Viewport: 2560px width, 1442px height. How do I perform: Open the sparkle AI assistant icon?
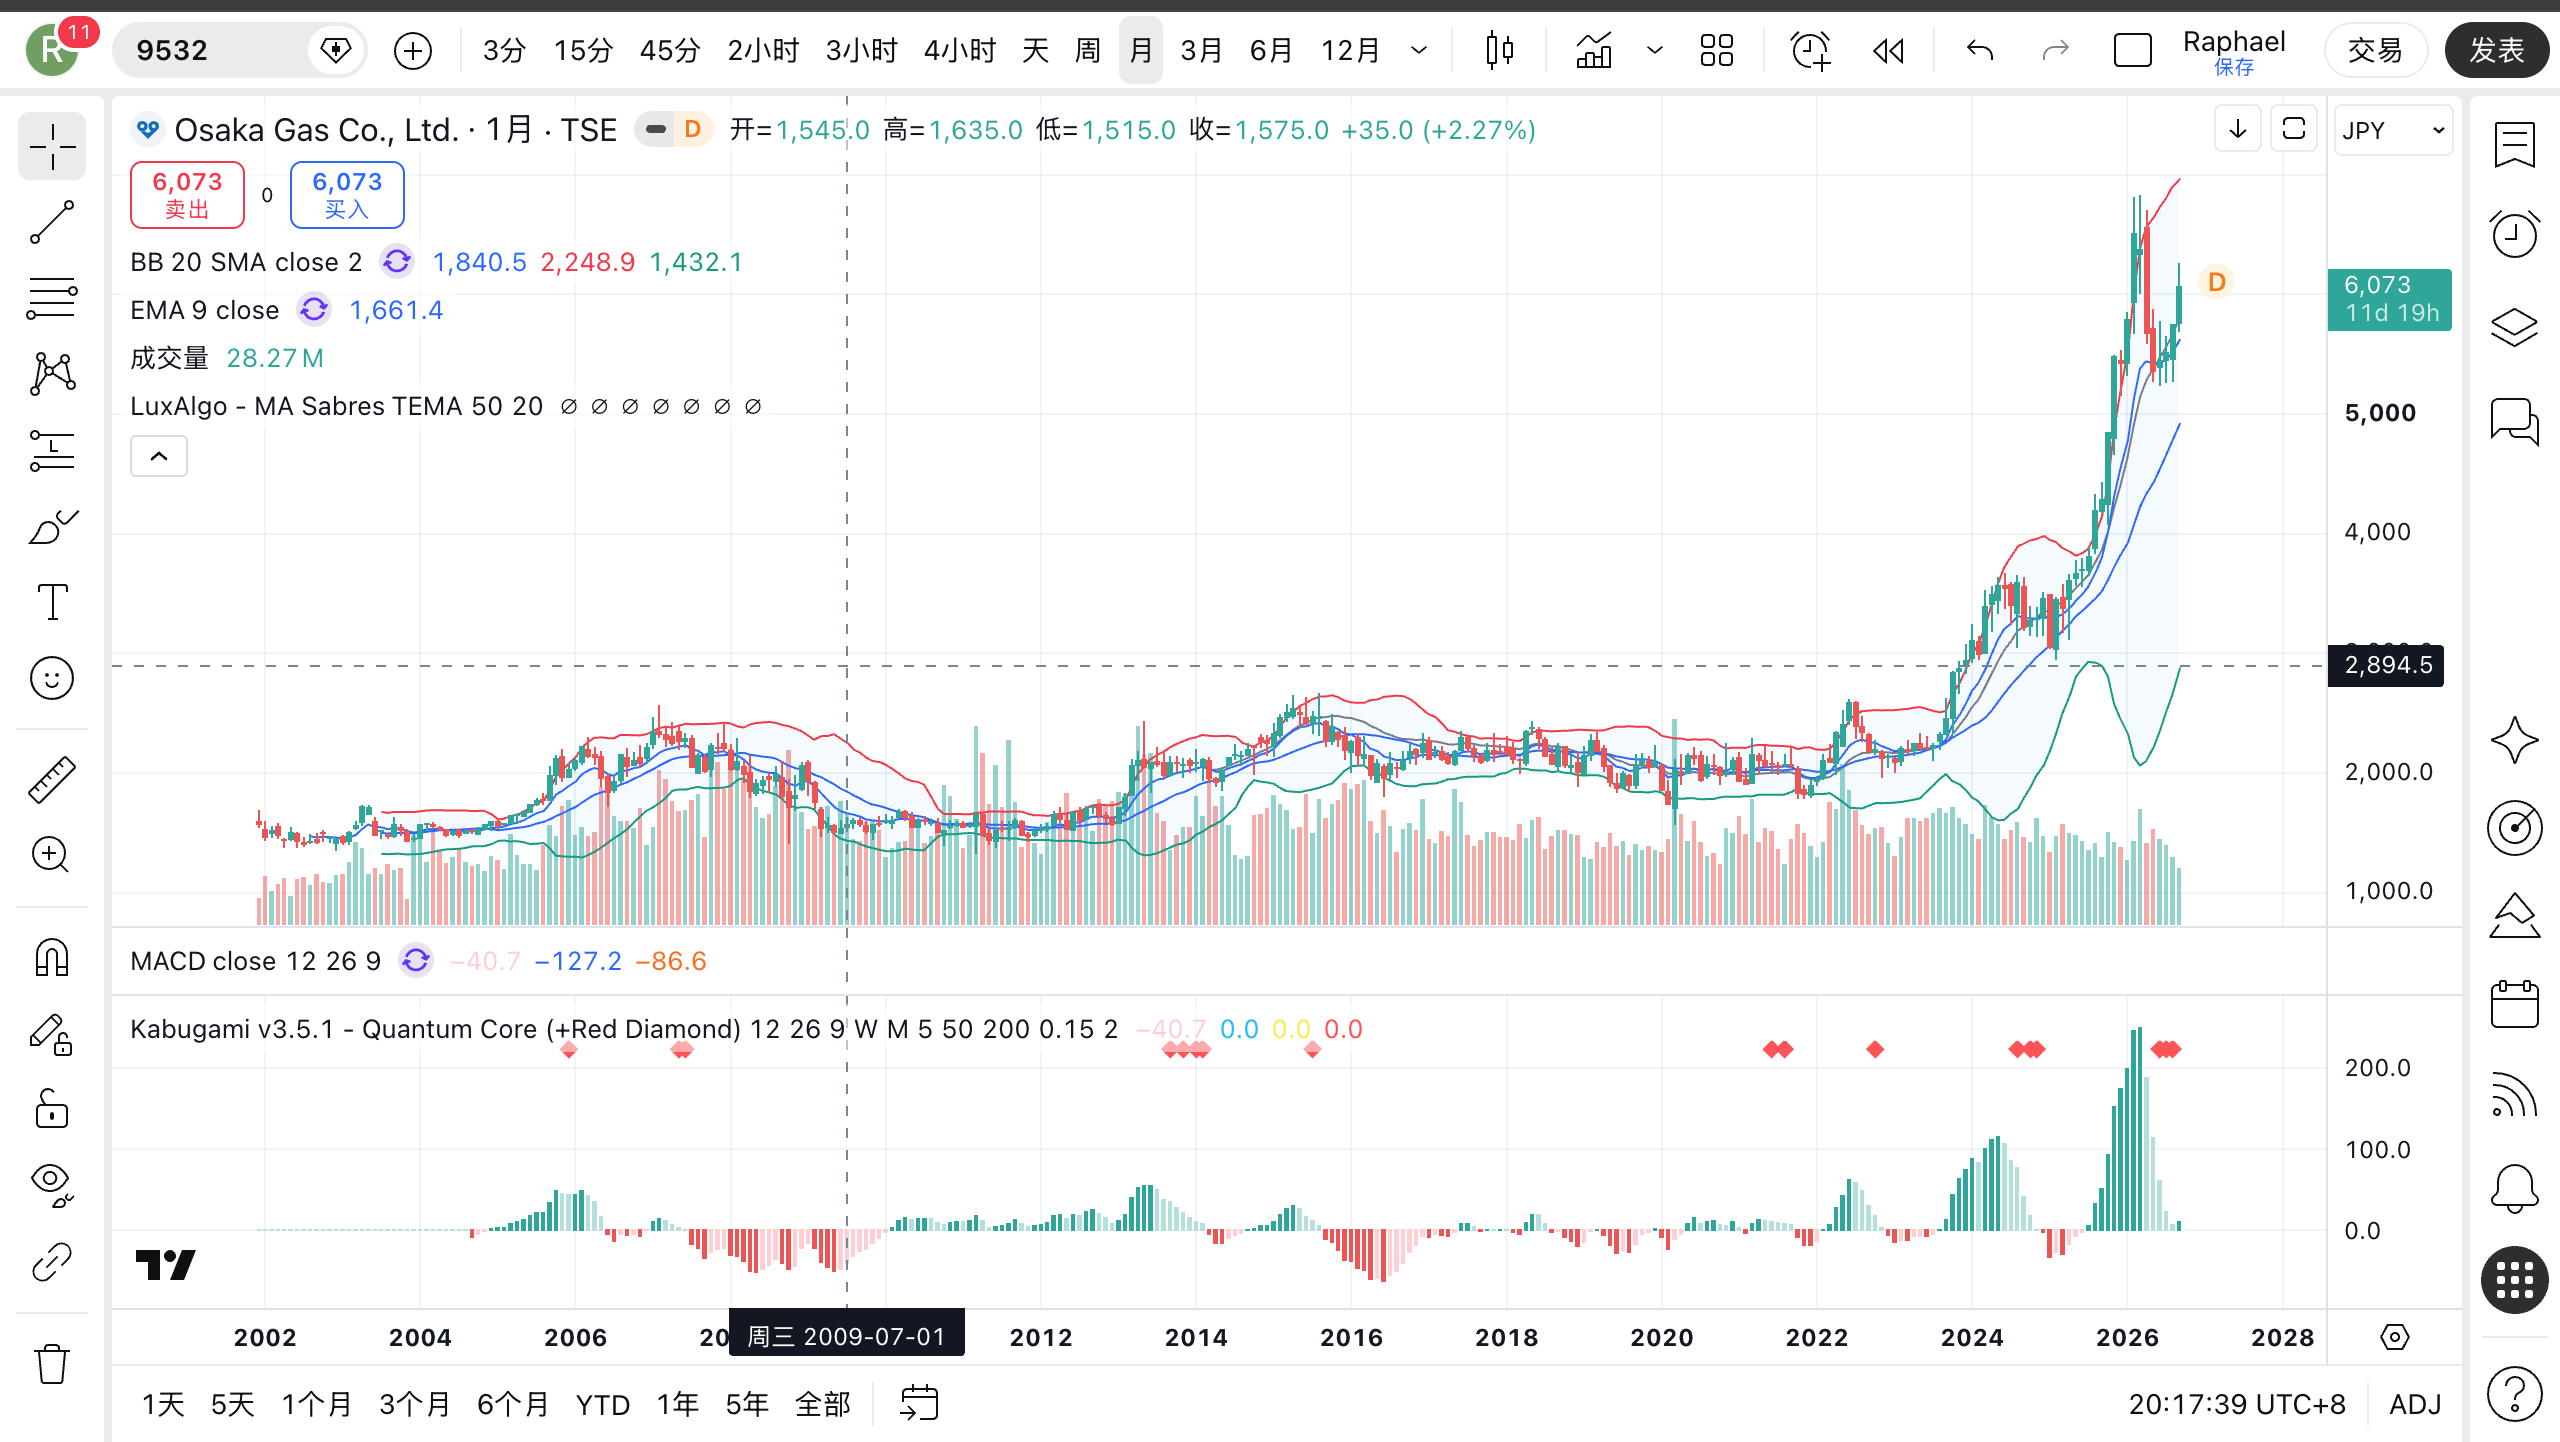(x=2514, y=740)
